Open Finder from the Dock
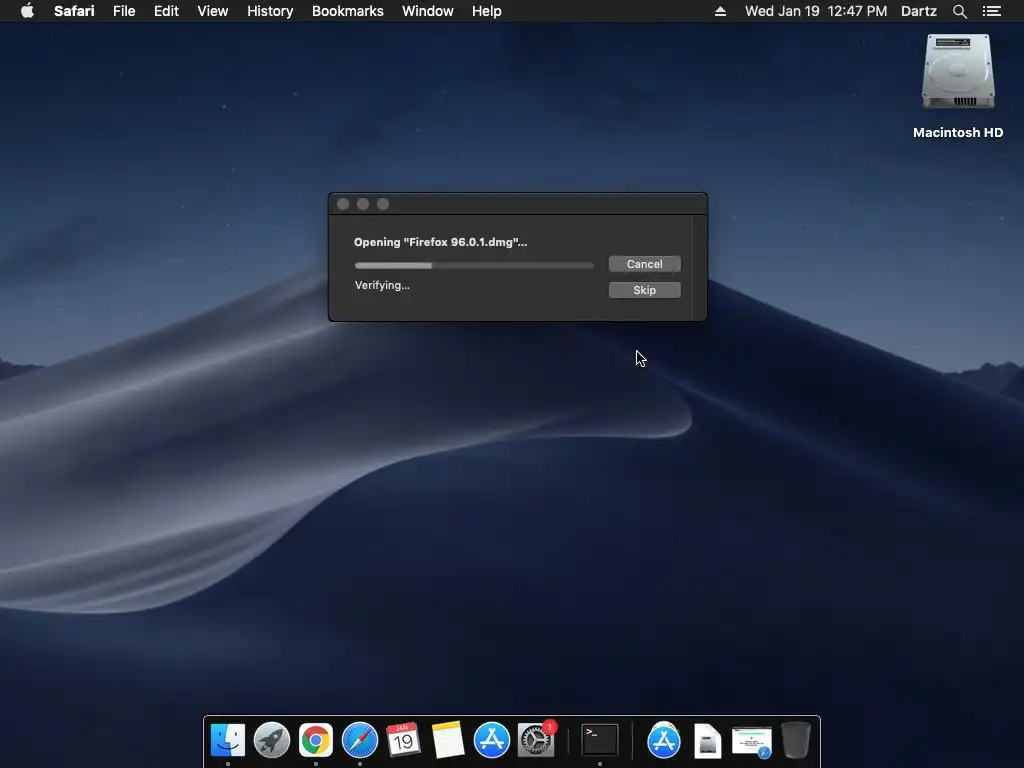The width and height of the screenshot is (1024, 768). pyautogui.click(x=228, y=741)
